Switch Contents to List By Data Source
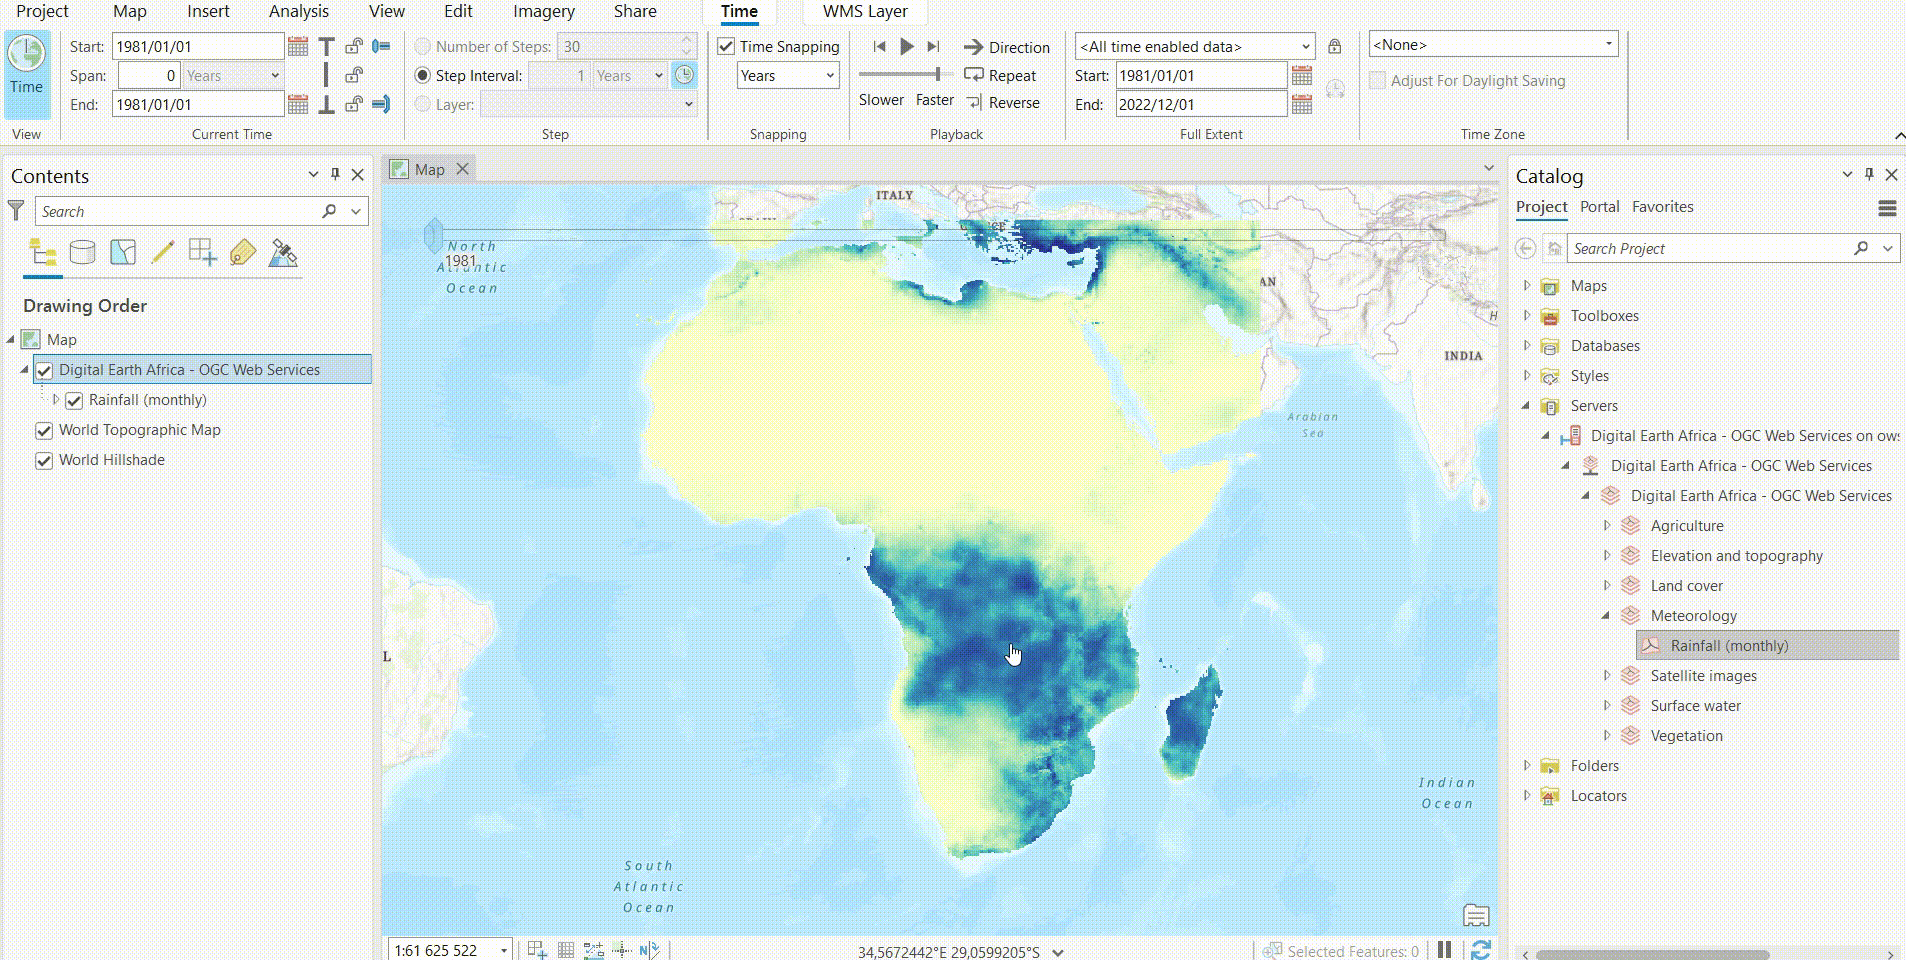This screenshot has height=960, width=1906. pyautogui.click(x=82, y=252)
